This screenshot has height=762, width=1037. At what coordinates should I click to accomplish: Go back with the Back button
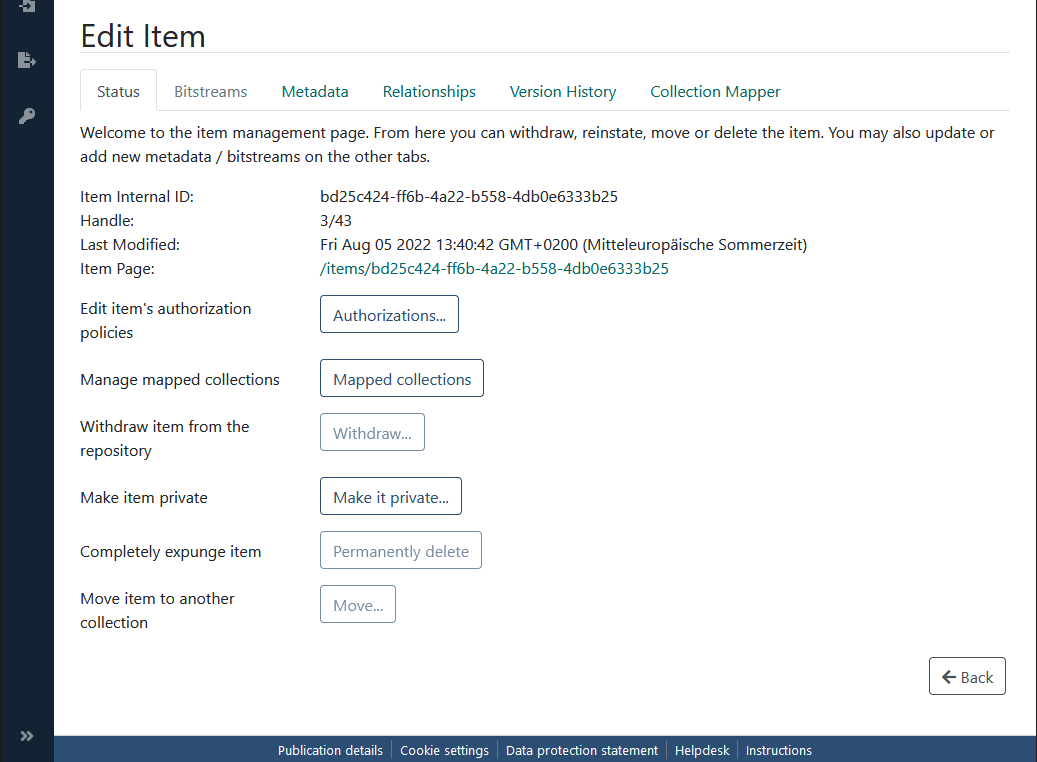(x=967, y=676)
